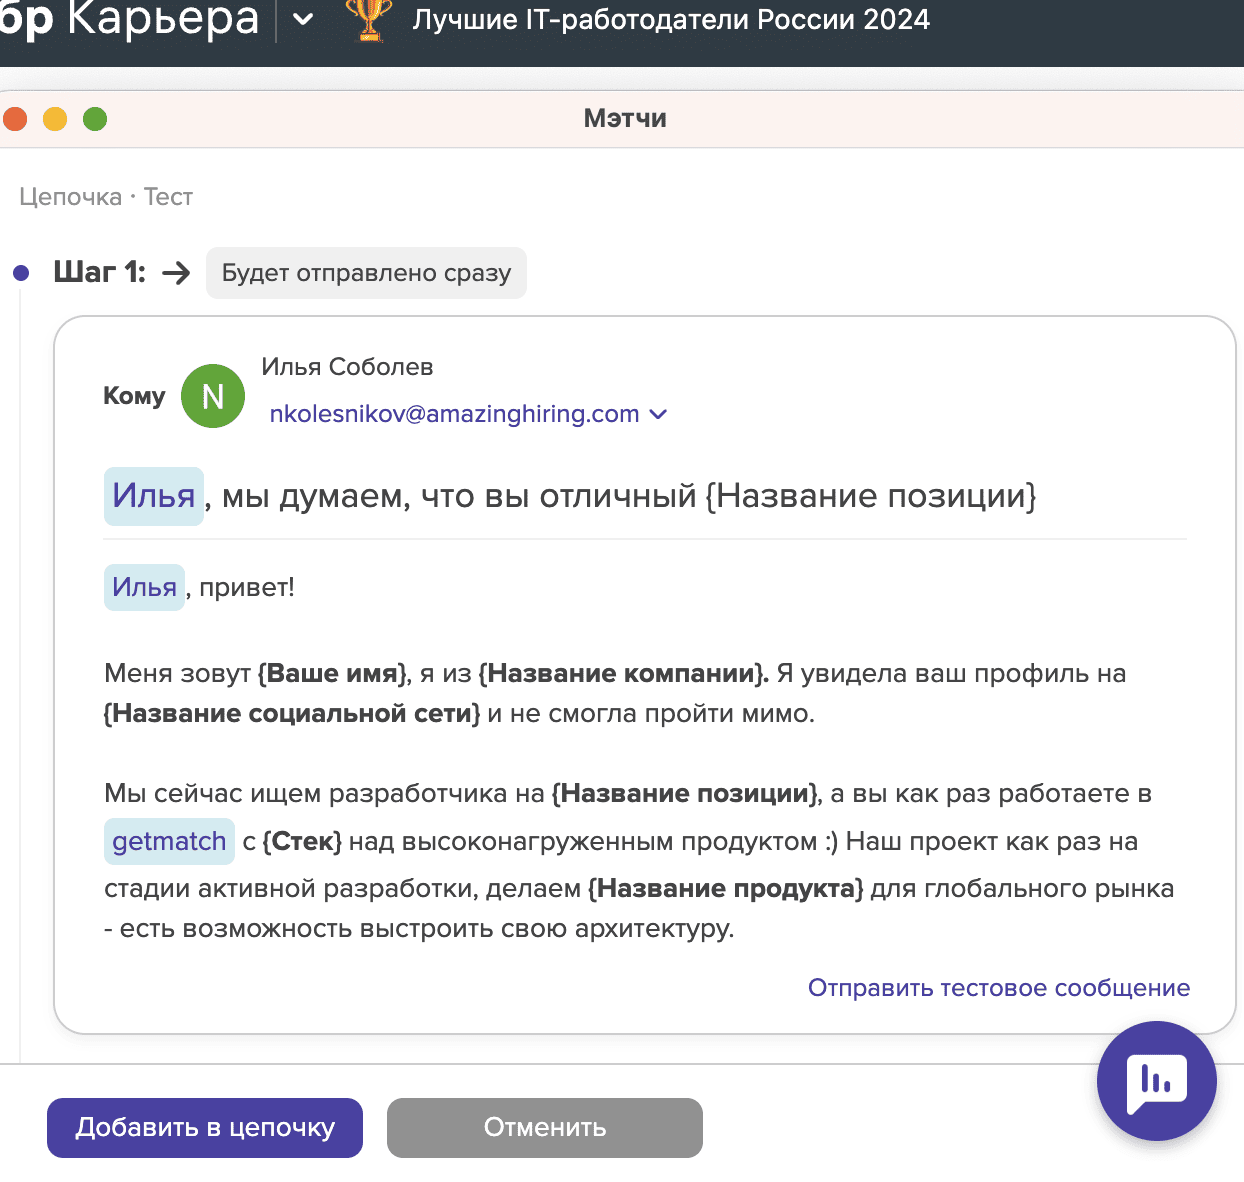This screenshot has height=1182, width=1244.
Task: Click the 'Илья' variable tag in subject line
Action: [154, 496]
